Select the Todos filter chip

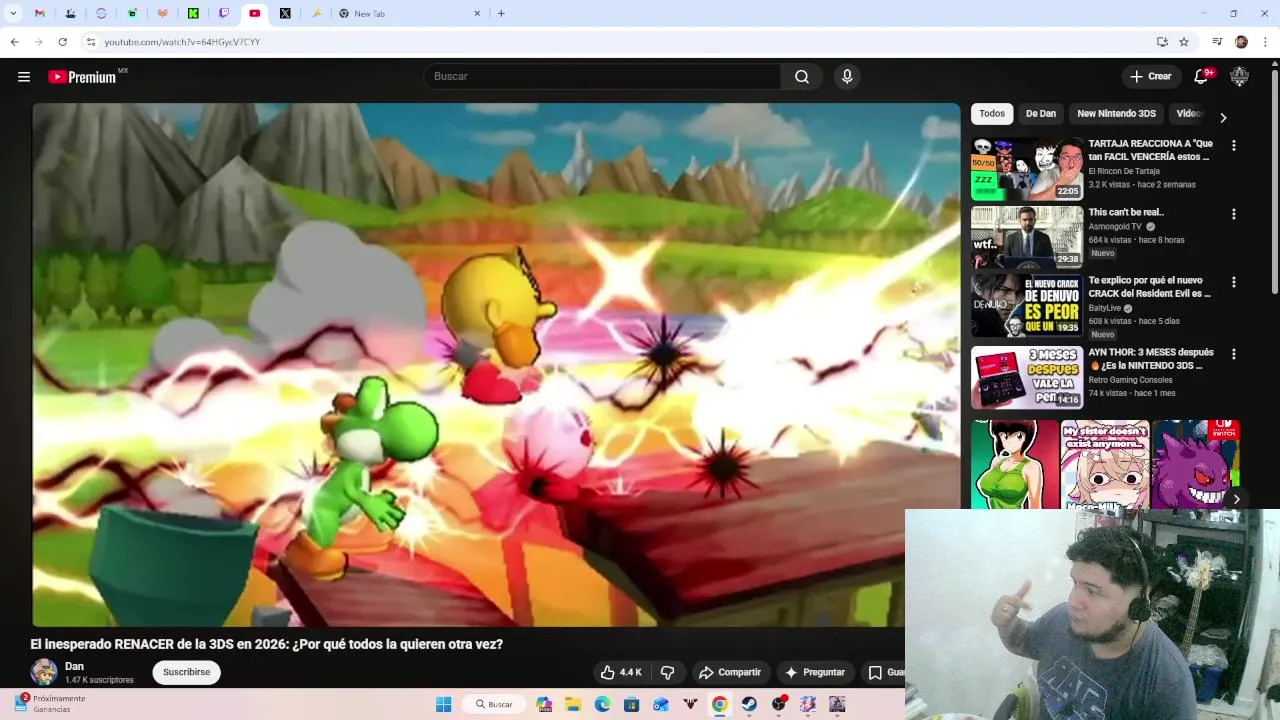tap(992, 114)
